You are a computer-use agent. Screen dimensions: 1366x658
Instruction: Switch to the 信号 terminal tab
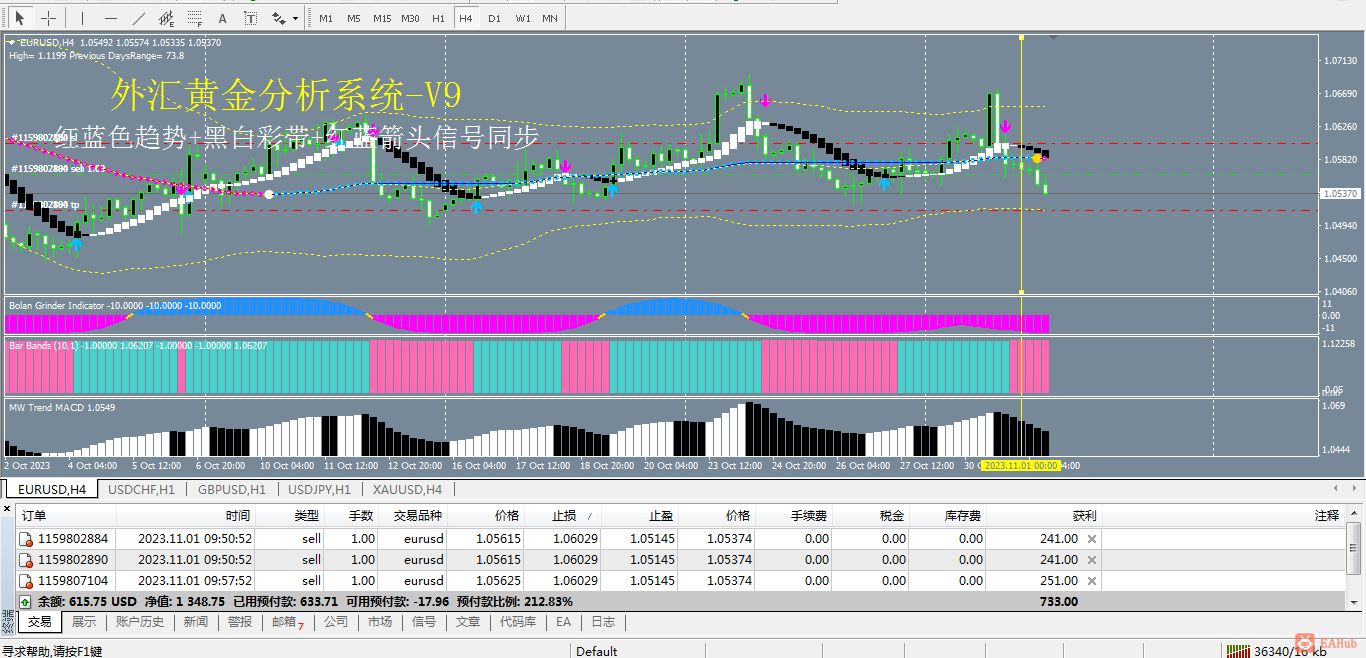pos(424,622)
